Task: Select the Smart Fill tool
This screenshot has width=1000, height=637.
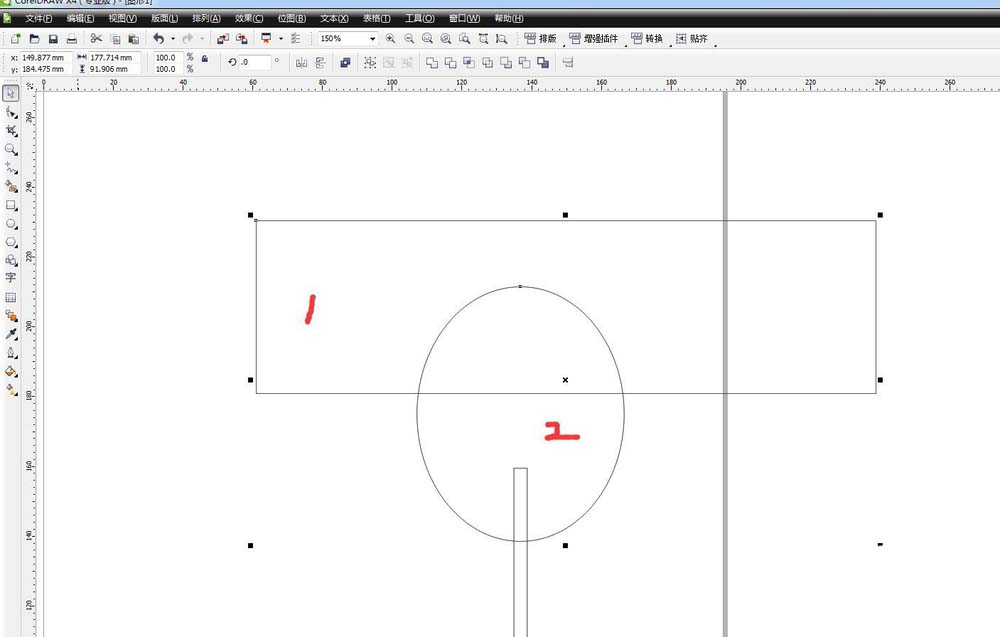Action: click(11, 187)
